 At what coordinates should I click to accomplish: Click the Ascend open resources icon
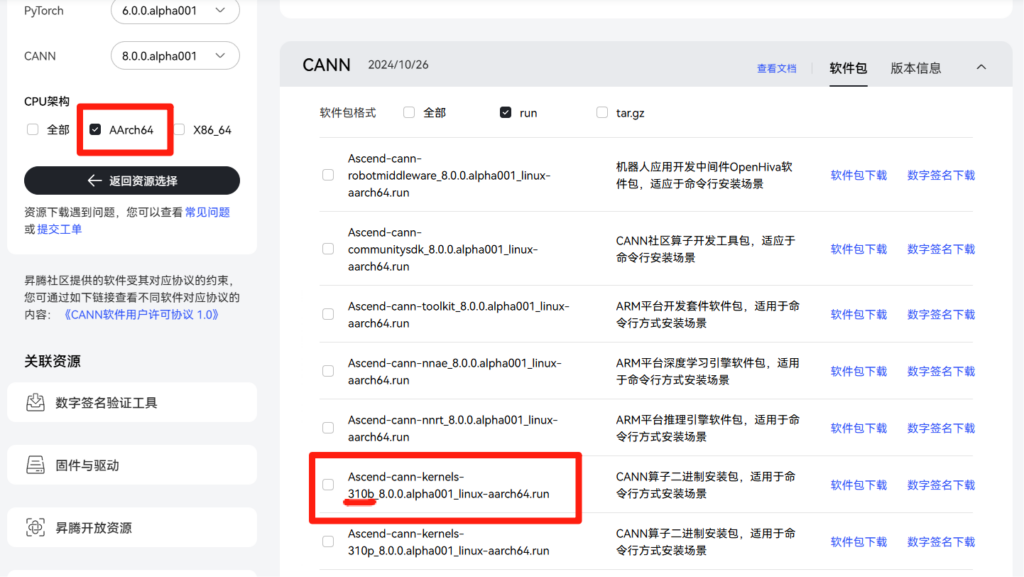coord(36,527)
